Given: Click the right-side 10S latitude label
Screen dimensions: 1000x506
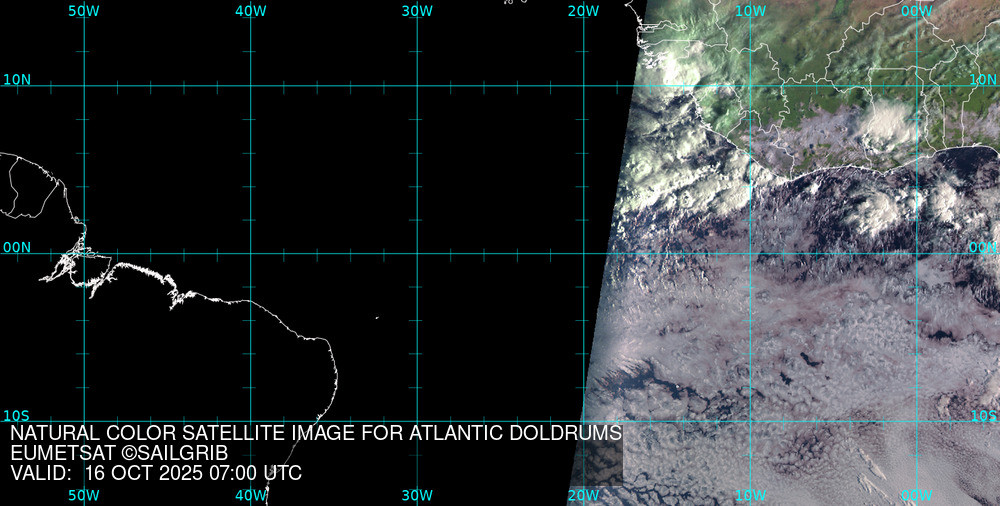Looking at the screenshot, I should coord(983,415).
